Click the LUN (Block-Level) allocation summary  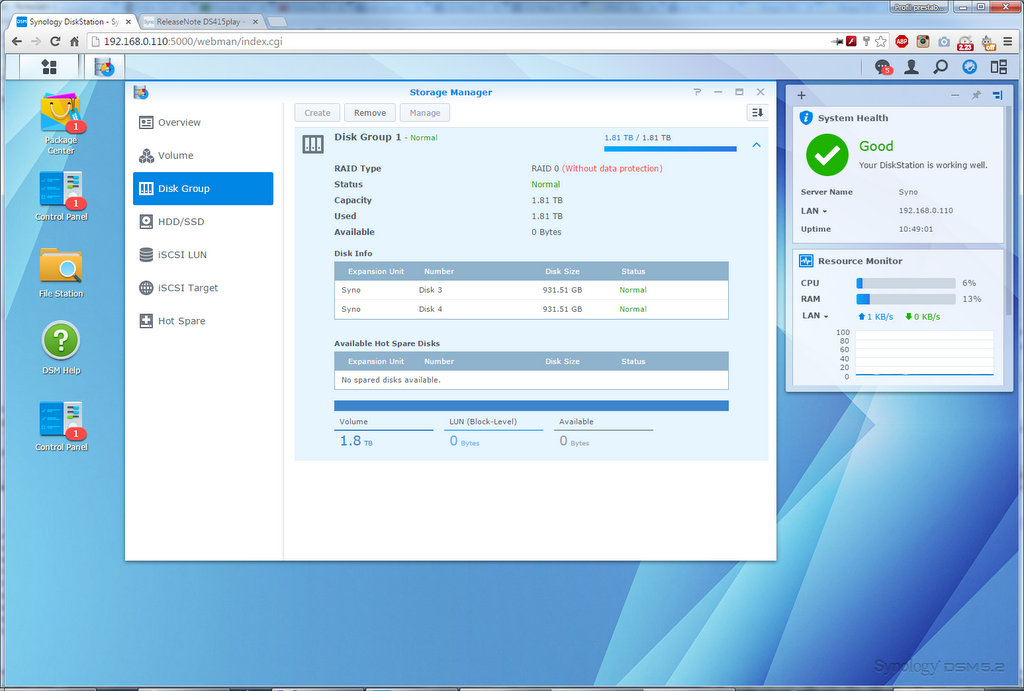click(493, 433)
